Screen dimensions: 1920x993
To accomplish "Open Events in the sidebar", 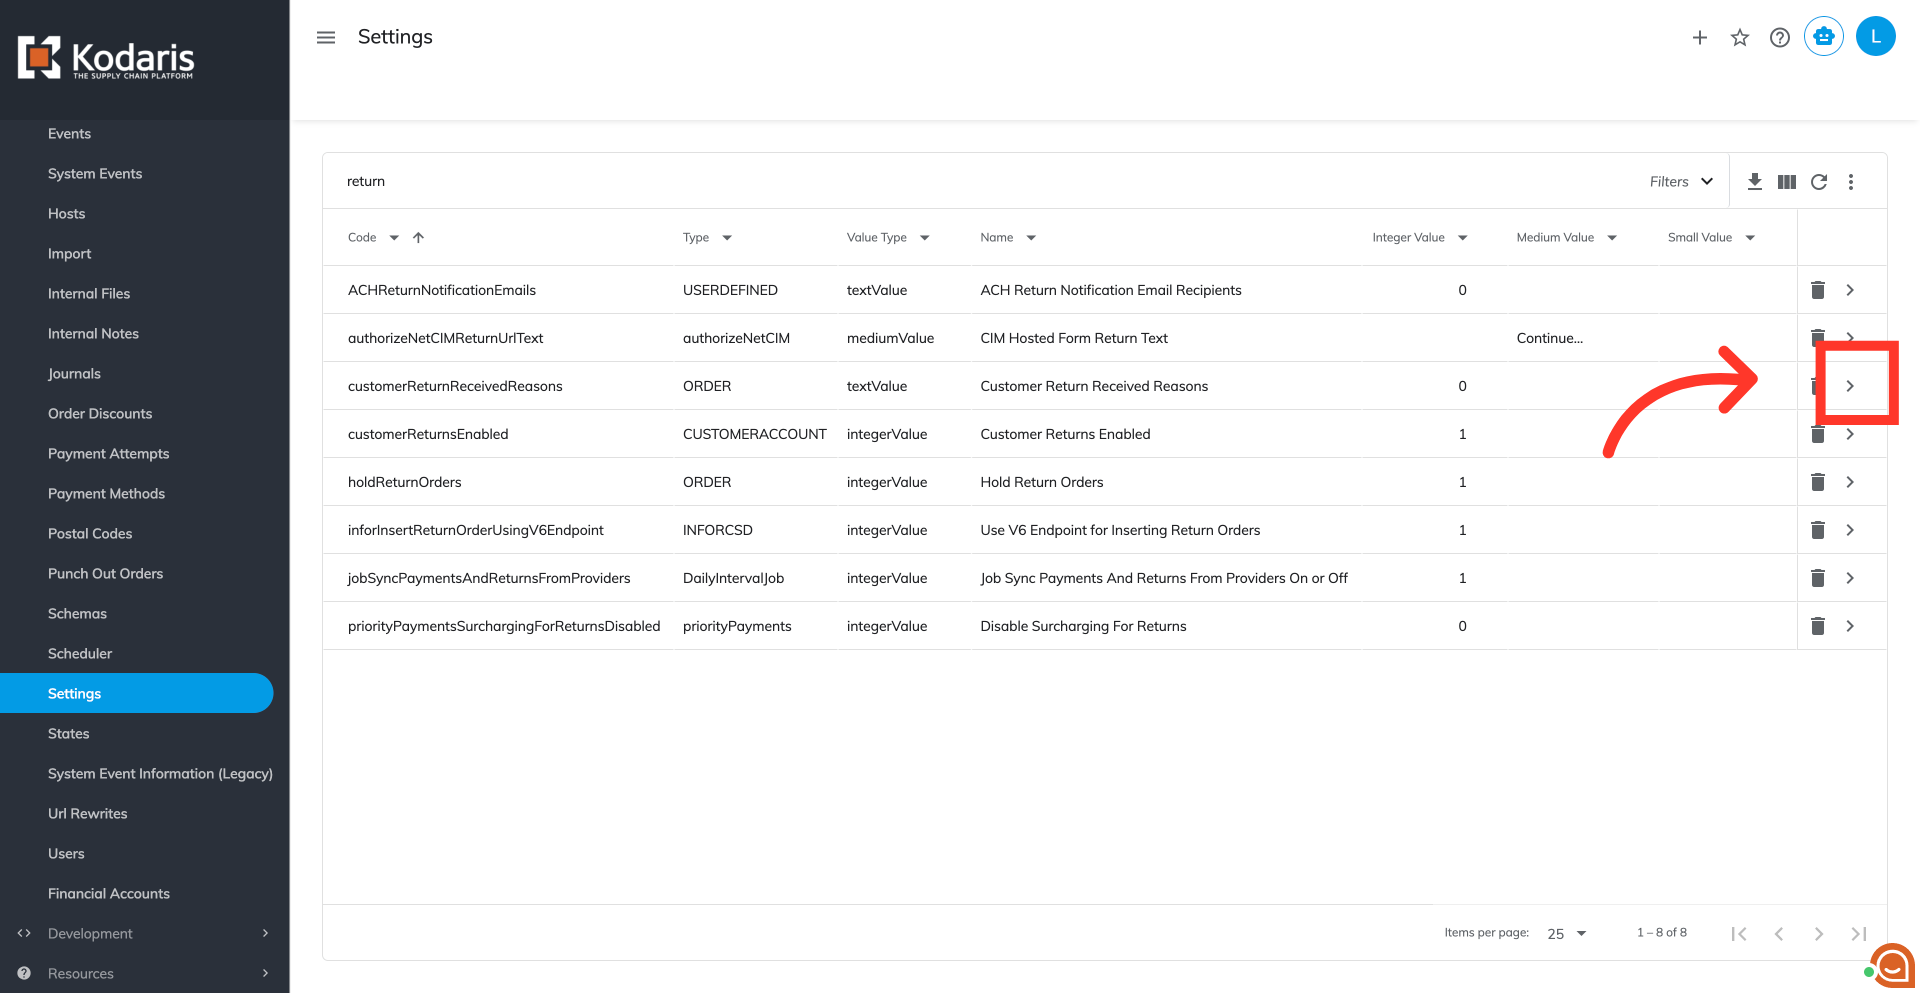I will (x=69, y=133).
